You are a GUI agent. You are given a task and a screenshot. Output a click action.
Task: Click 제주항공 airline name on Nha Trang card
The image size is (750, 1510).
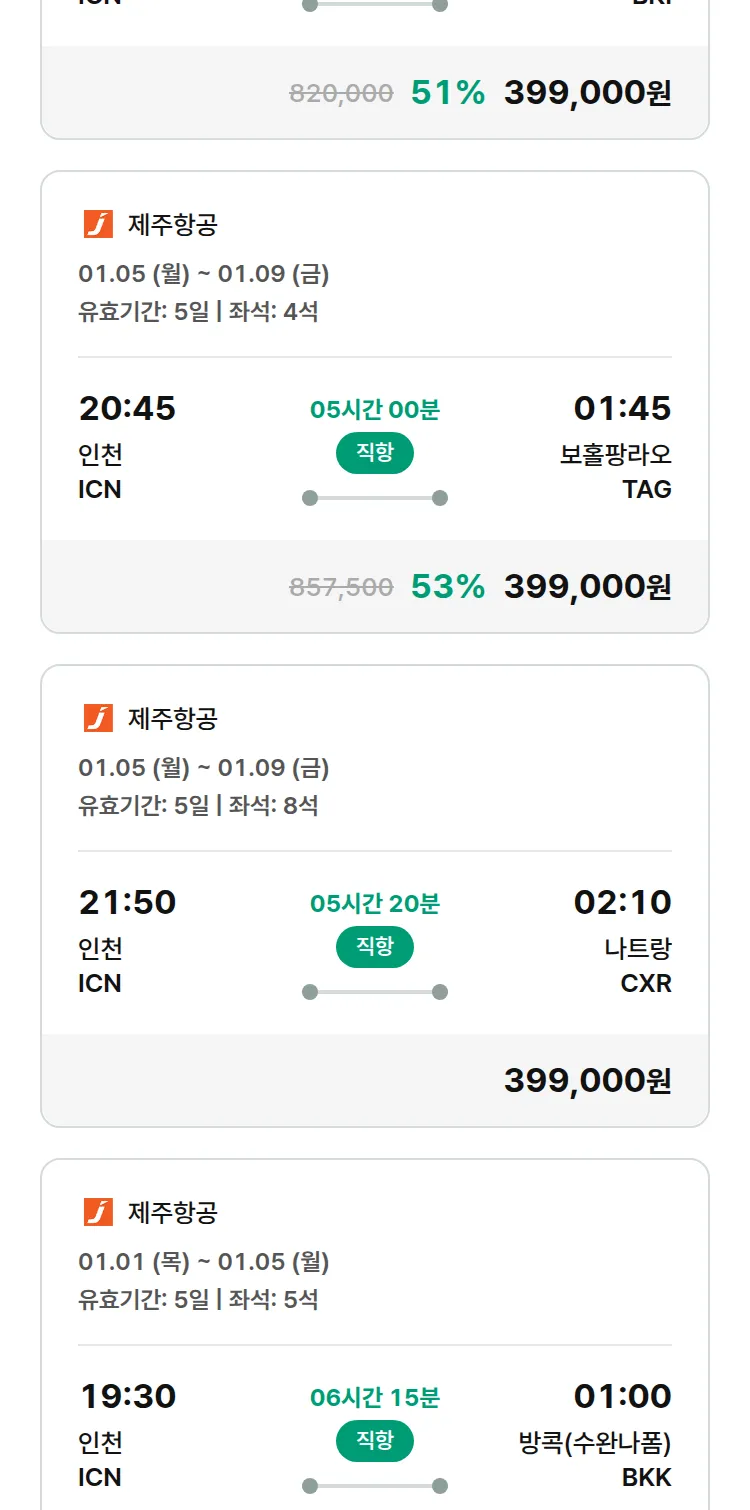[172, 718]
